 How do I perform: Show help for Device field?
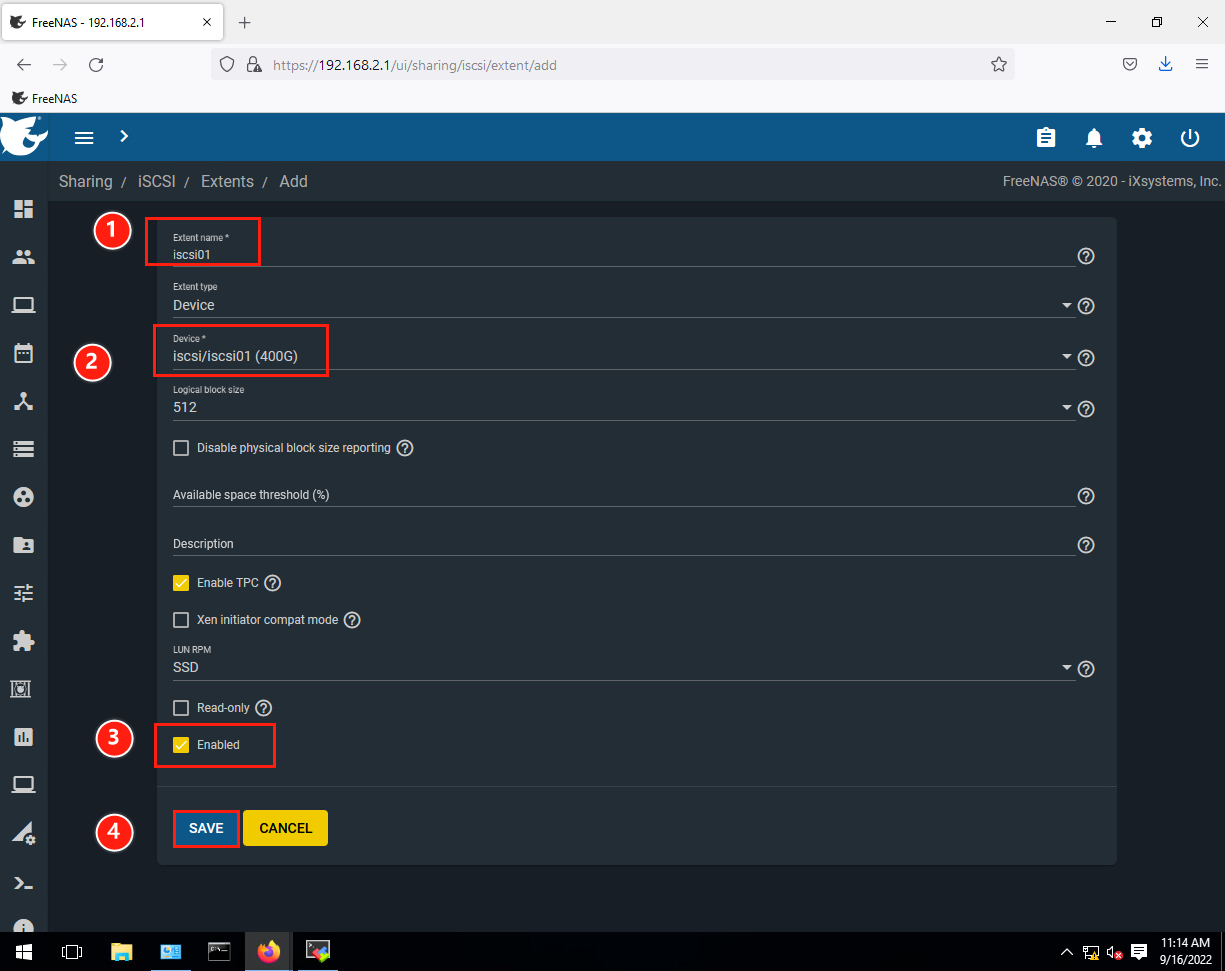coord(1086,358)
